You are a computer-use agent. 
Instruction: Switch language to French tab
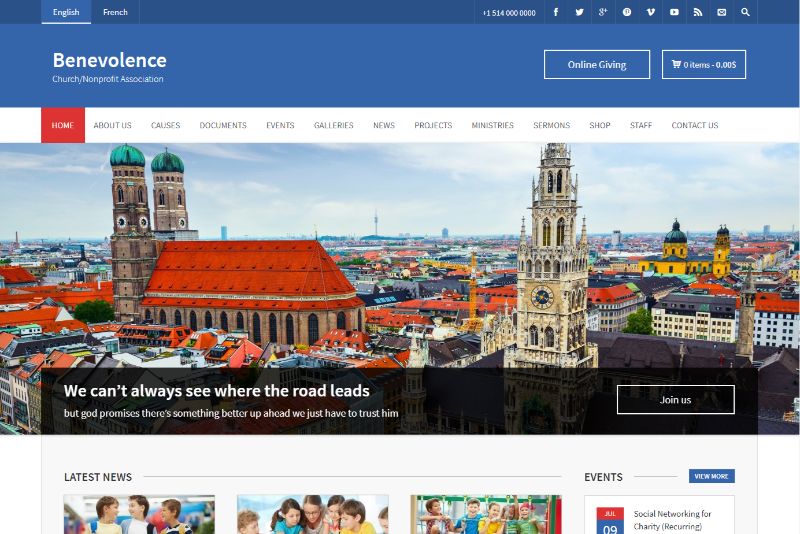[115, 12]
